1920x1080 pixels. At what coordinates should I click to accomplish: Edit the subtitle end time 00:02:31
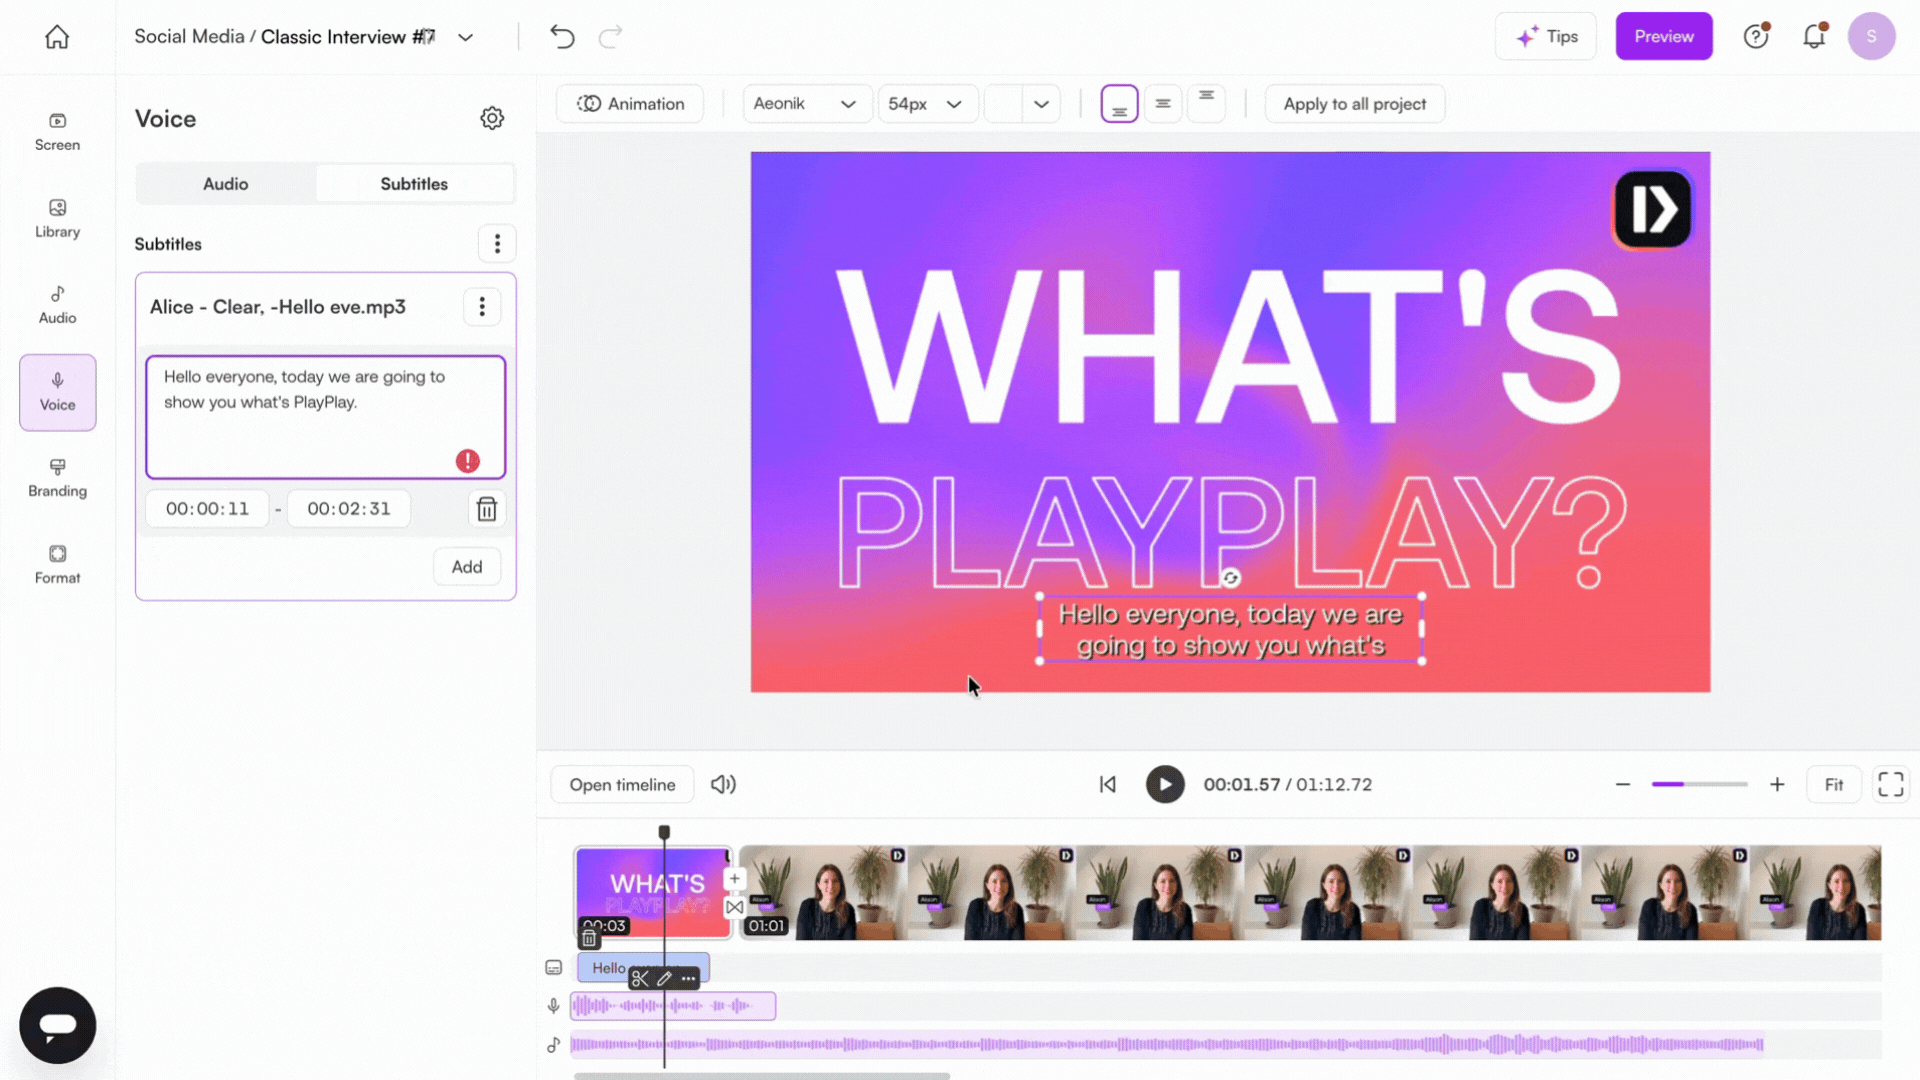coord(349,509)
